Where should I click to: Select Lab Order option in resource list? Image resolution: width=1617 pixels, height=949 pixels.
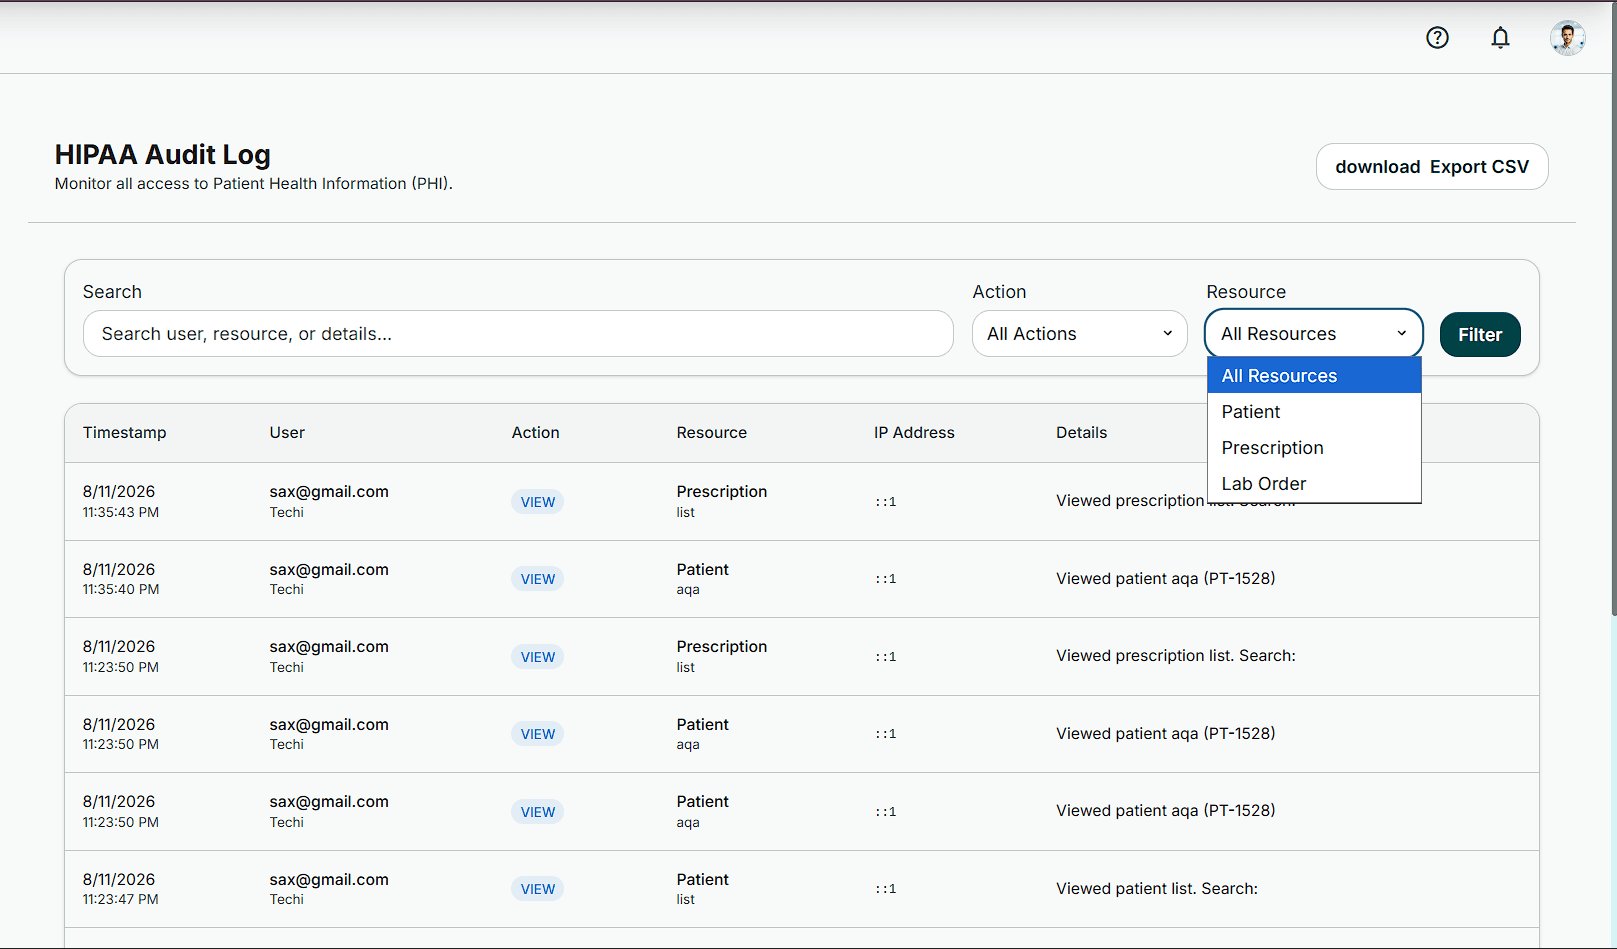pos(1314,484)
